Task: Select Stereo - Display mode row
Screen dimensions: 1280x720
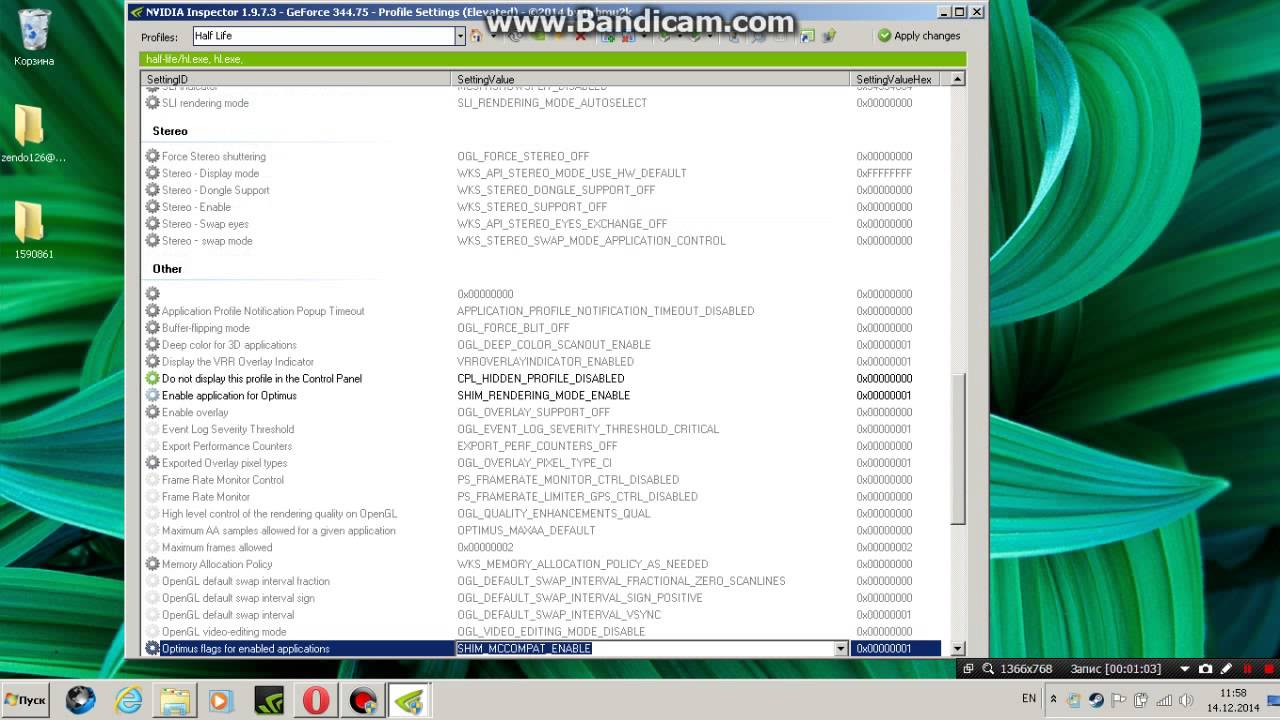Action: pyautogui.click(x=541, y=173)
